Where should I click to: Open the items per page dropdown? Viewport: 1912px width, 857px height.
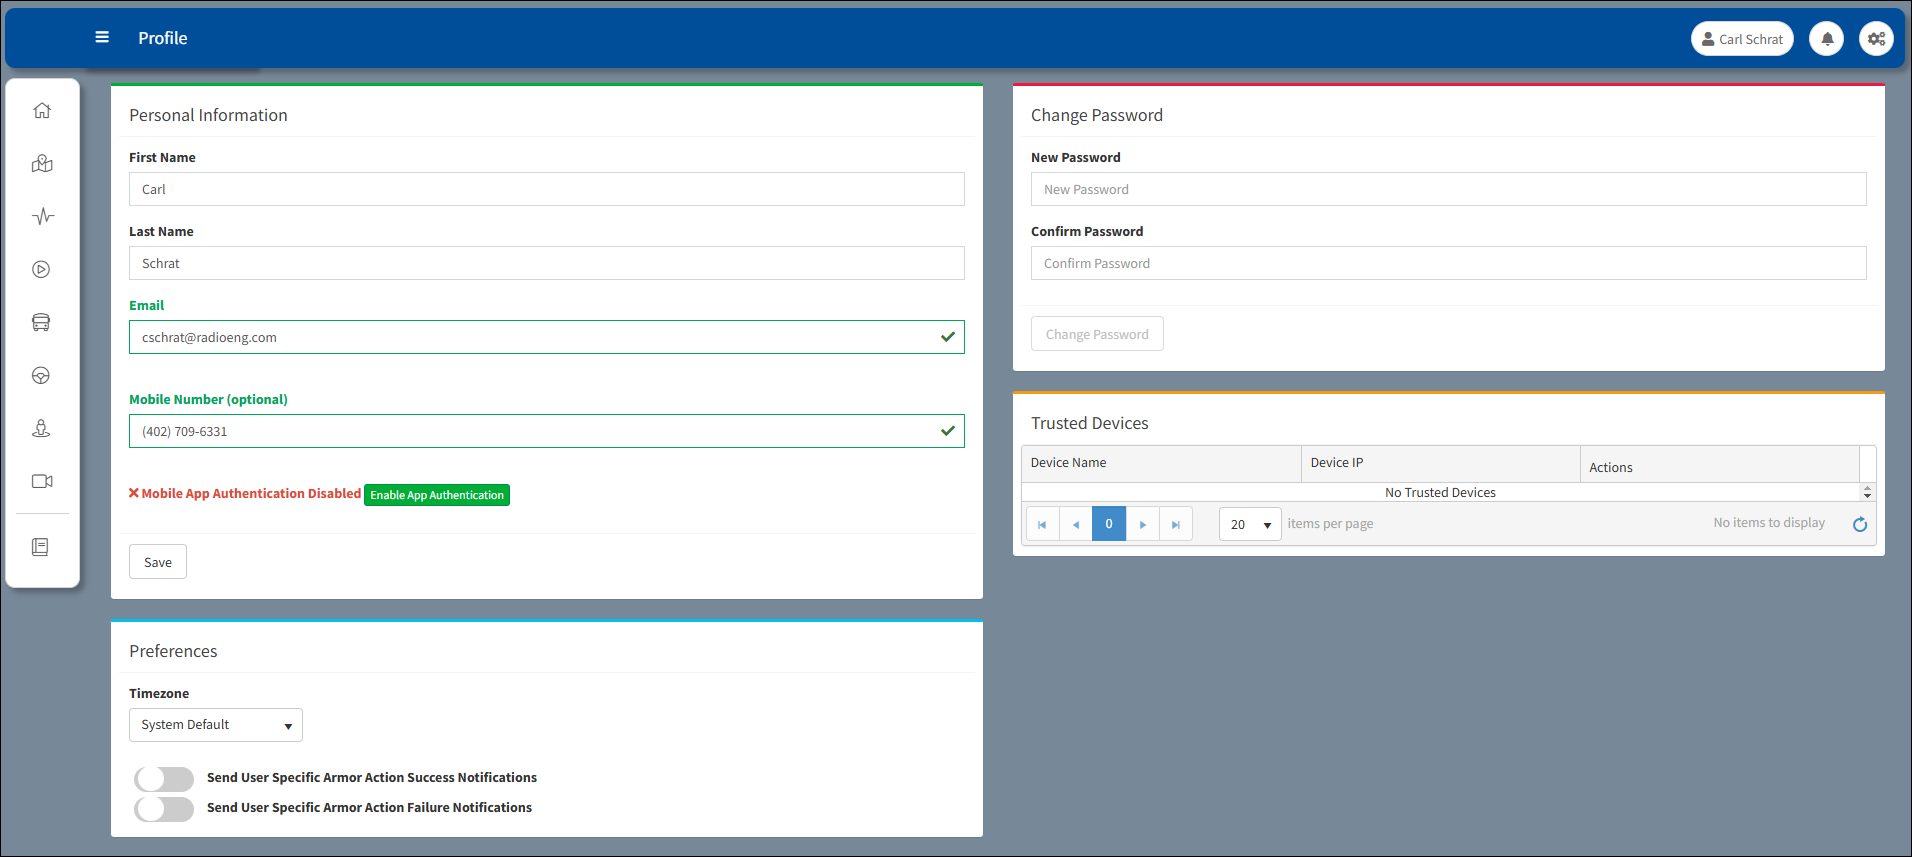pyautogui.click(x=1249, y=525)
